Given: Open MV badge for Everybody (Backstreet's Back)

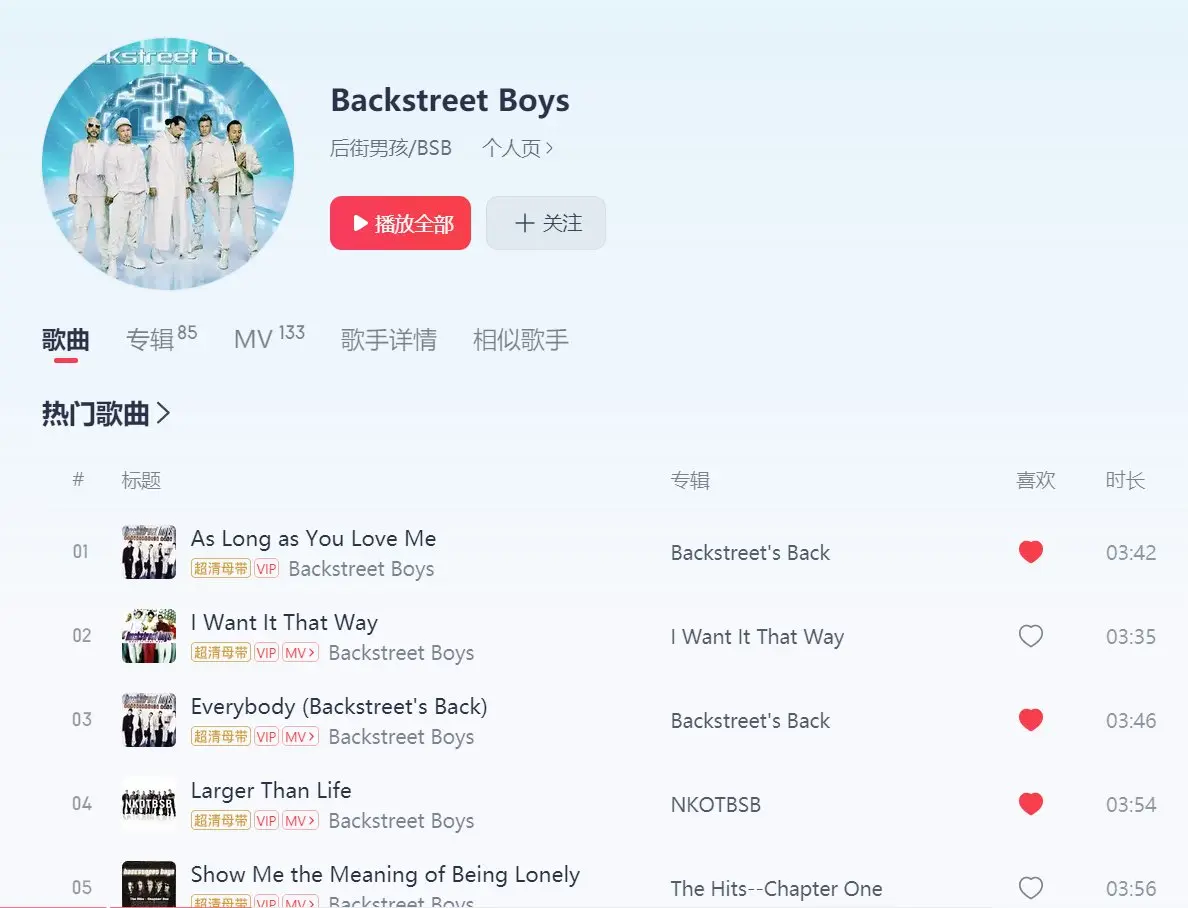Looking at the screenshot, I should [300, 737].
